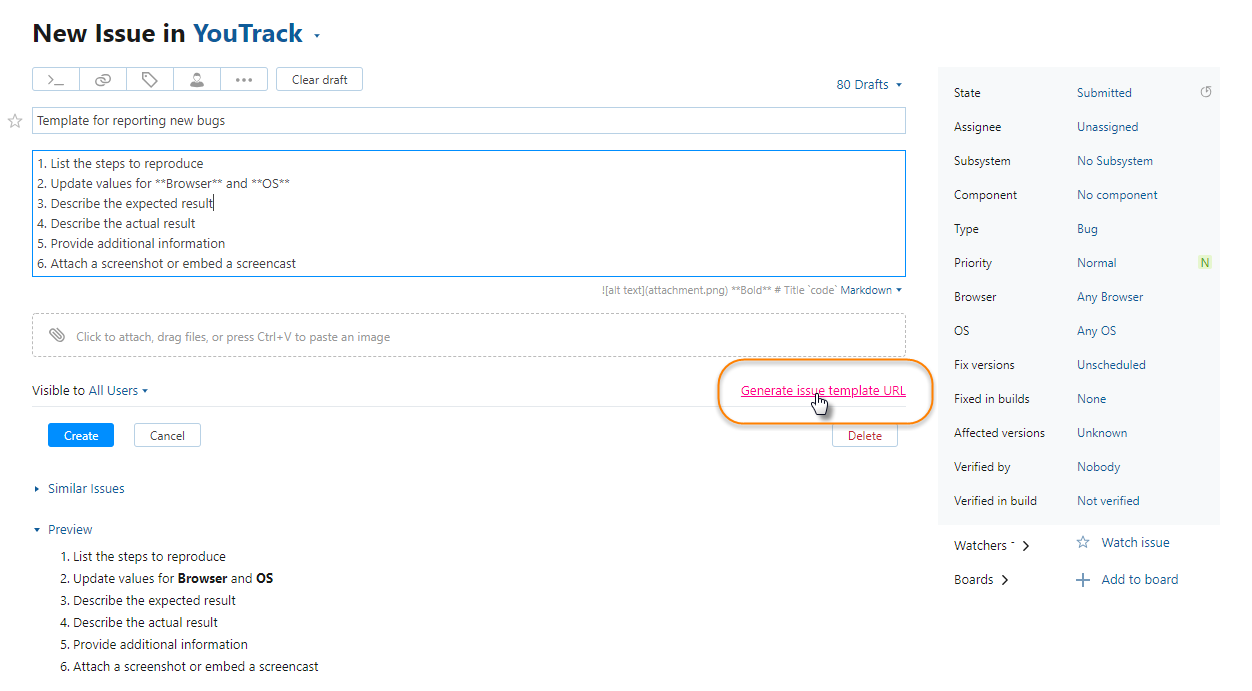Click the issue summary text field
1252x691 pixels.
(468, 121)
